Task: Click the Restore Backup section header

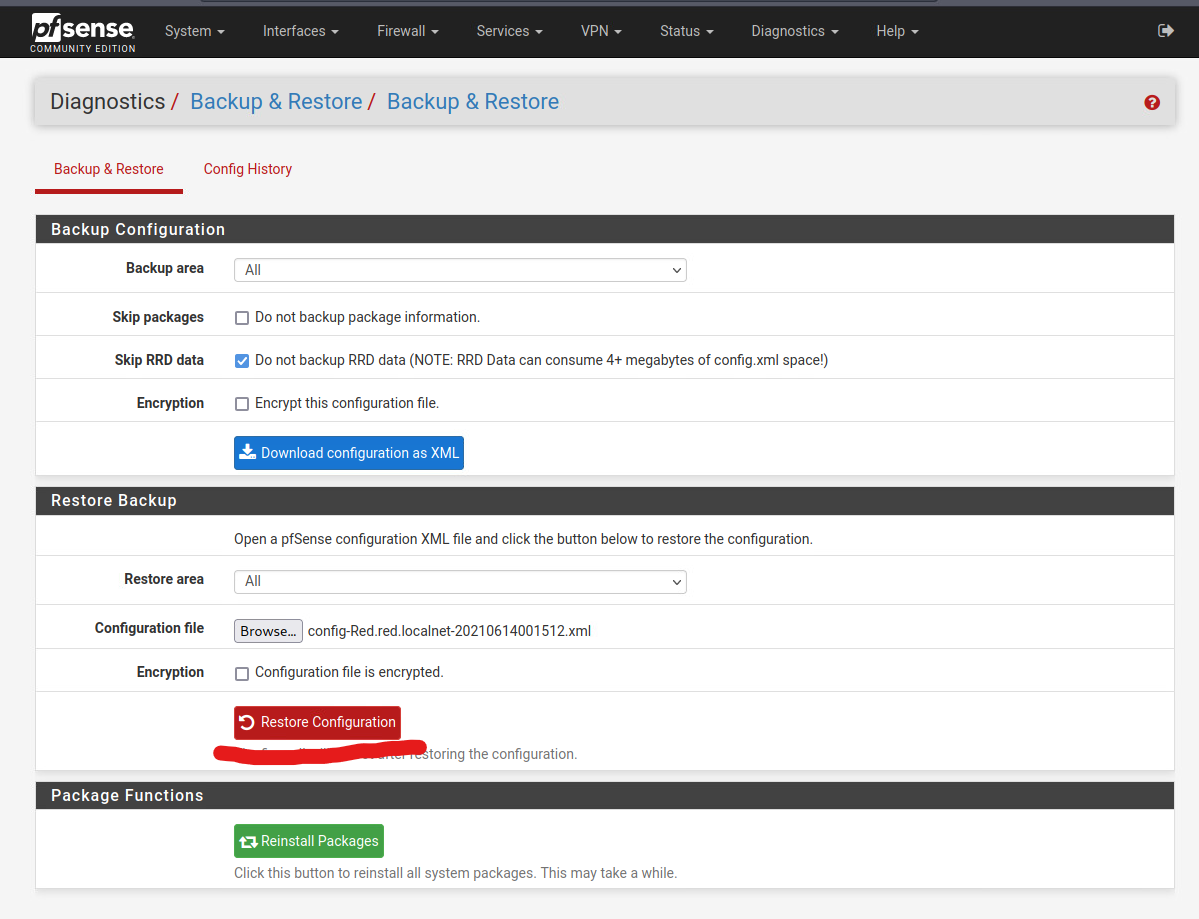Action: (605, 501)
